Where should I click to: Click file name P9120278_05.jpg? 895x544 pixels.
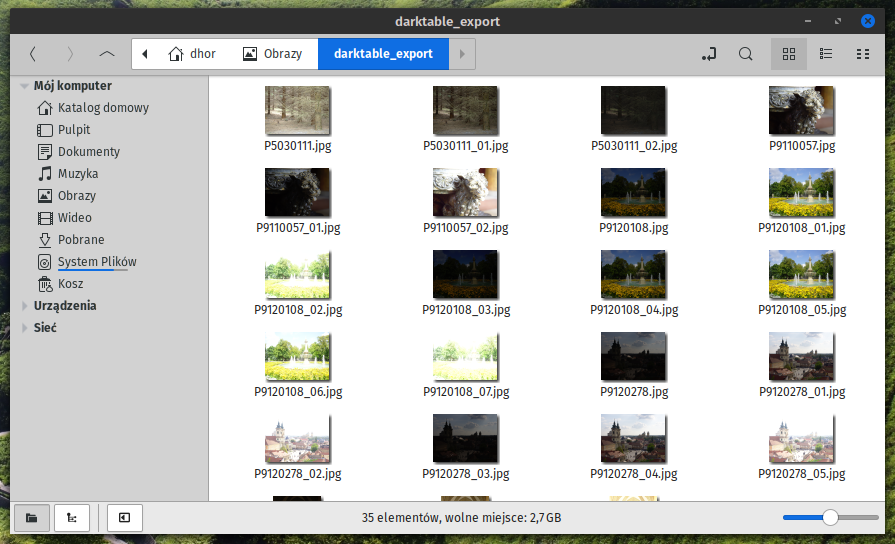pyautogui.click(x=802, y=474)
